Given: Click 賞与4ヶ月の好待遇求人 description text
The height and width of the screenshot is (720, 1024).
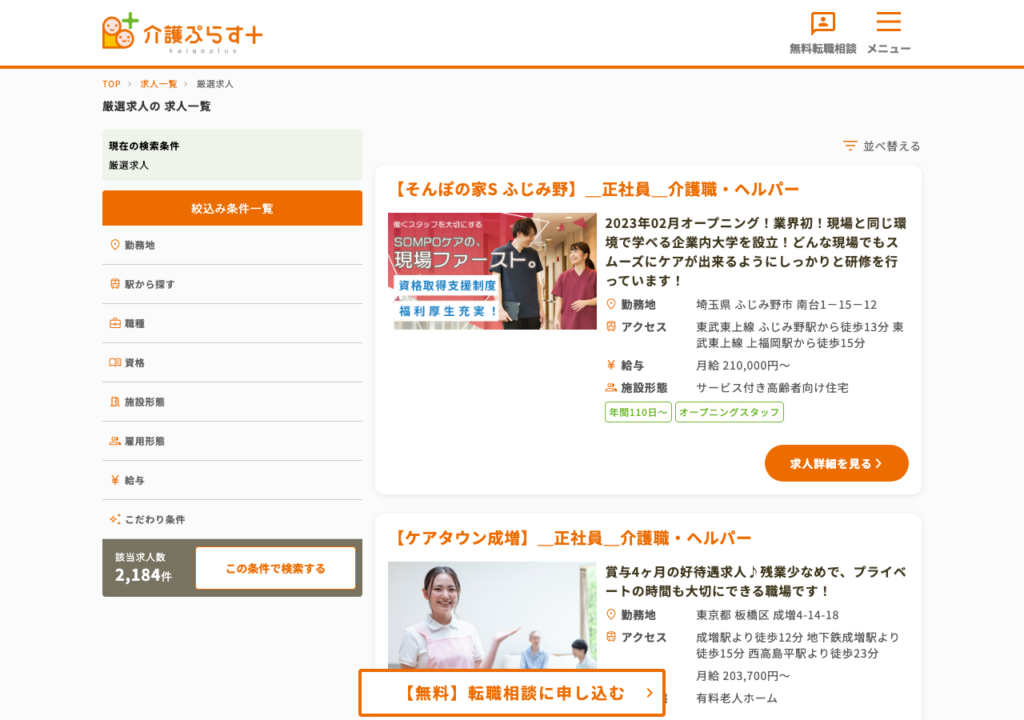Looking at the screenshot, I should 756,581.
